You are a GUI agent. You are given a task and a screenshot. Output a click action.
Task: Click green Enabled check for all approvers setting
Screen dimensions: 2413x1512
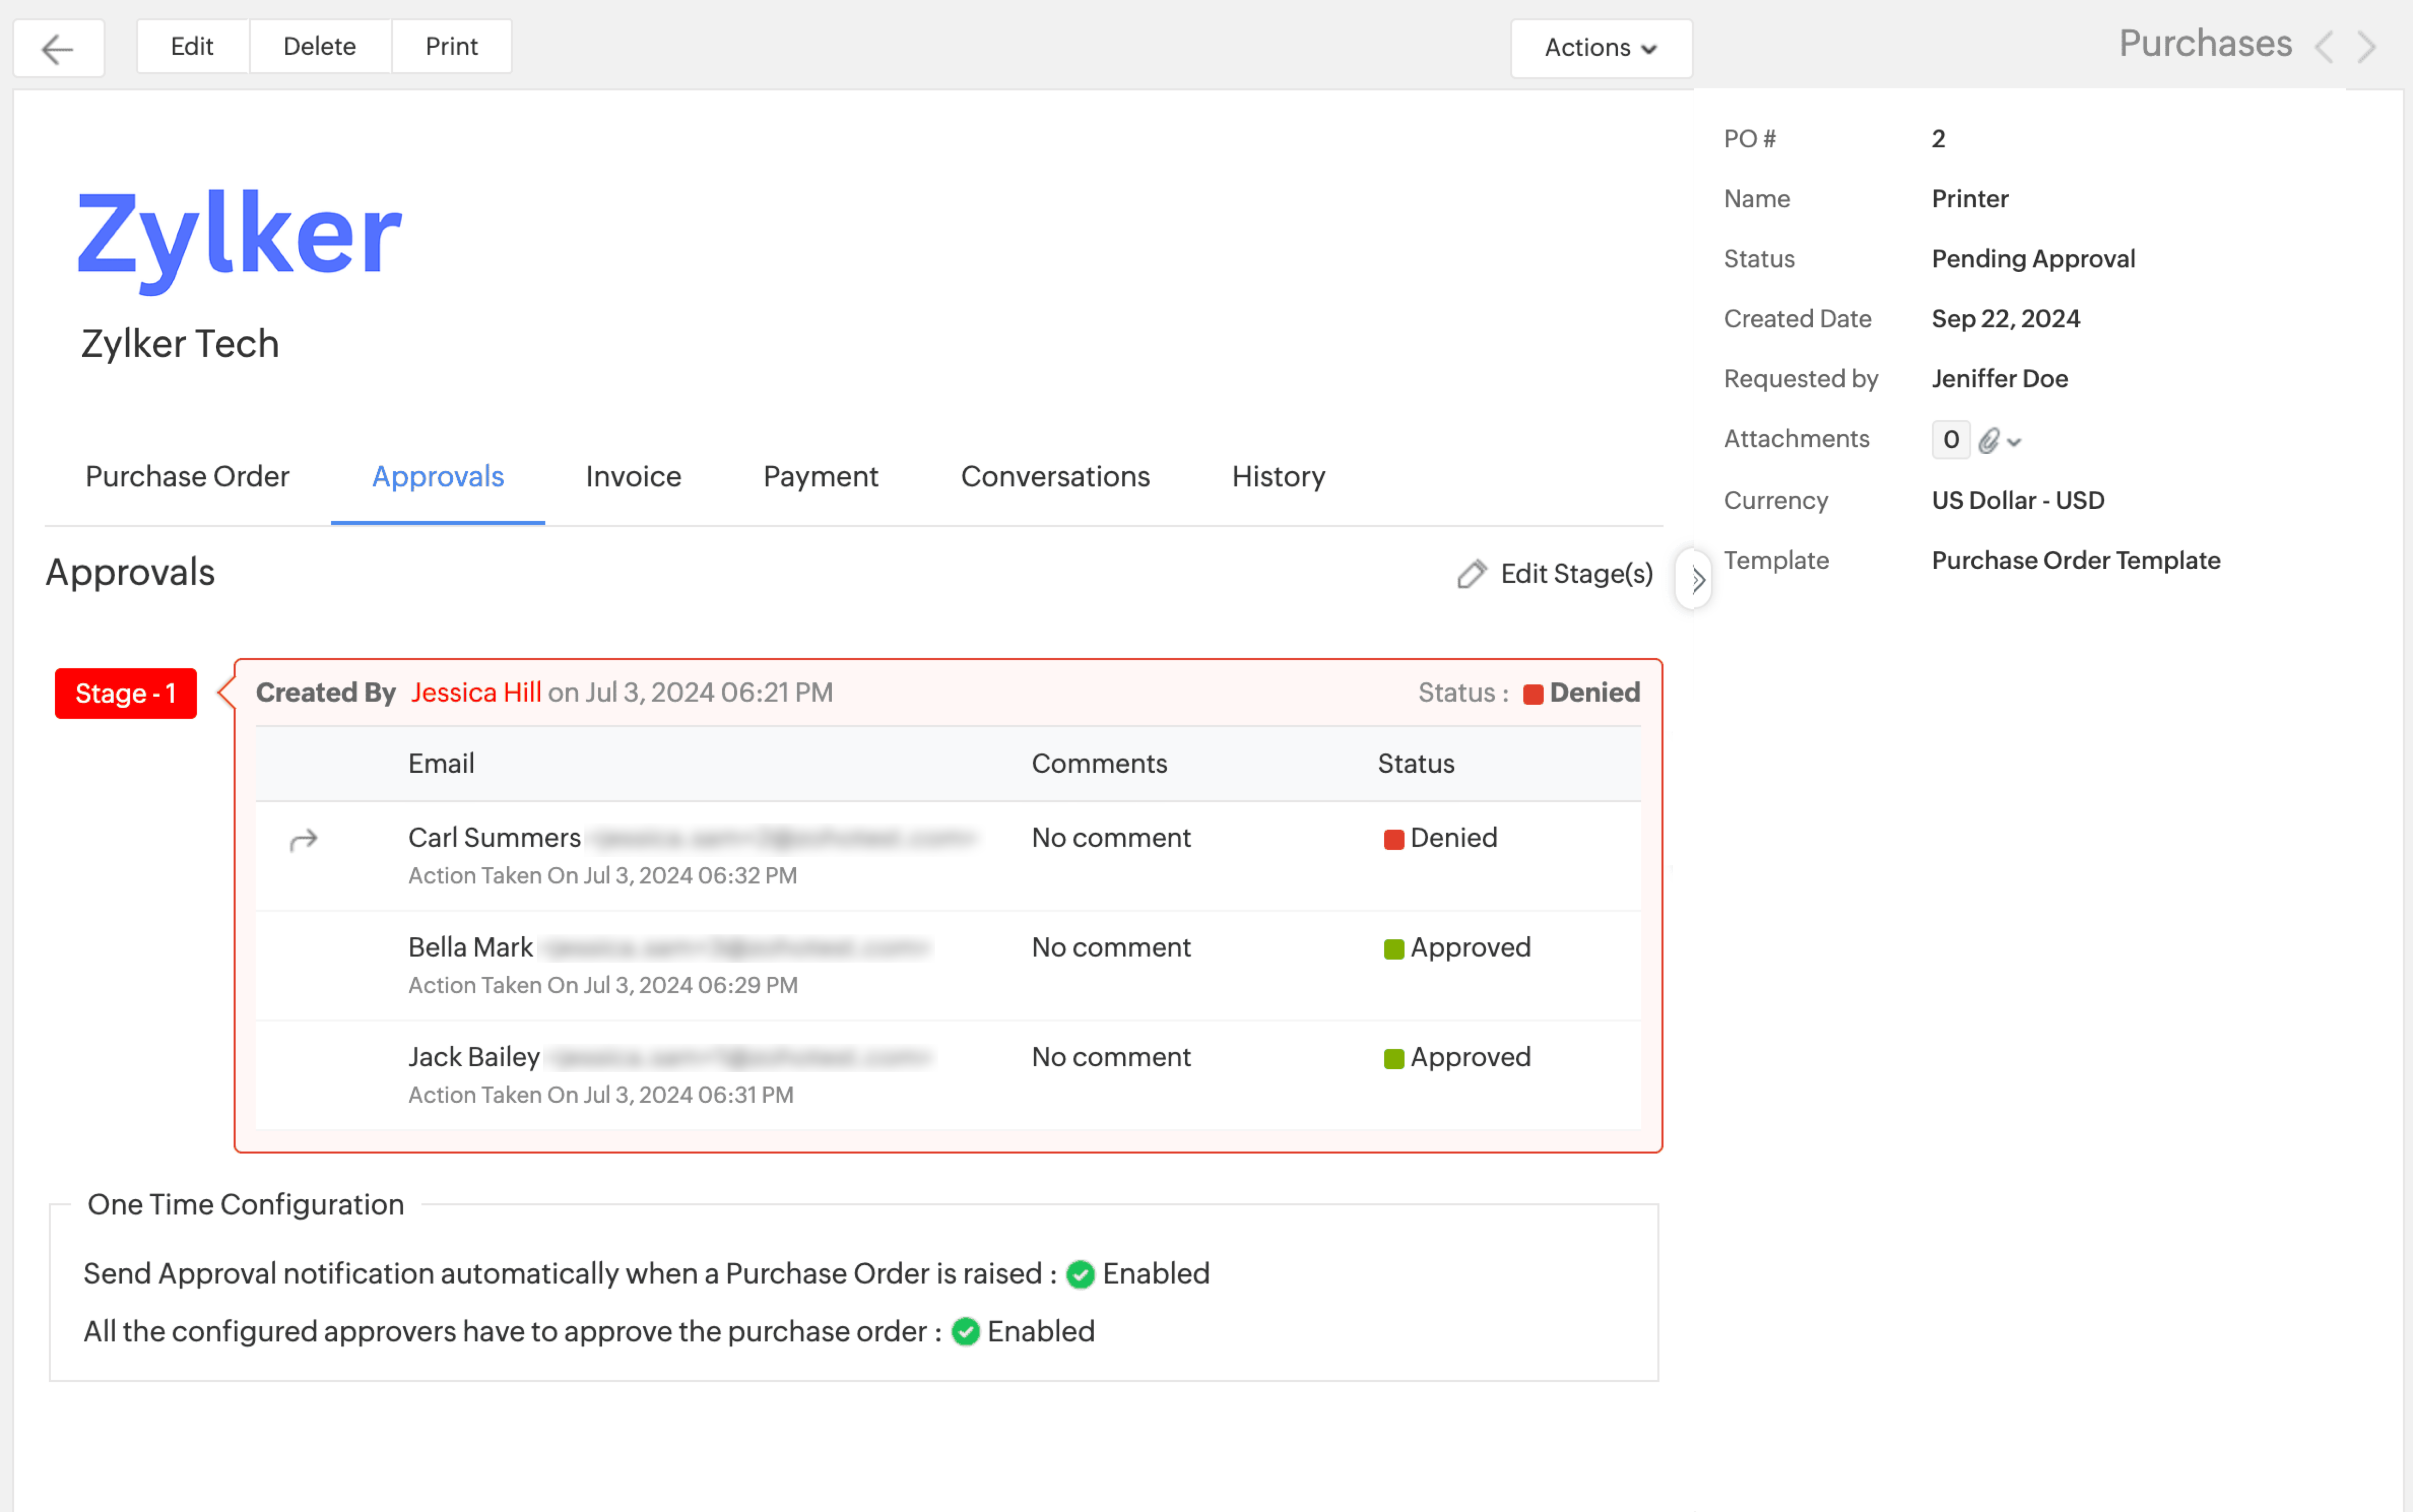965,1332
